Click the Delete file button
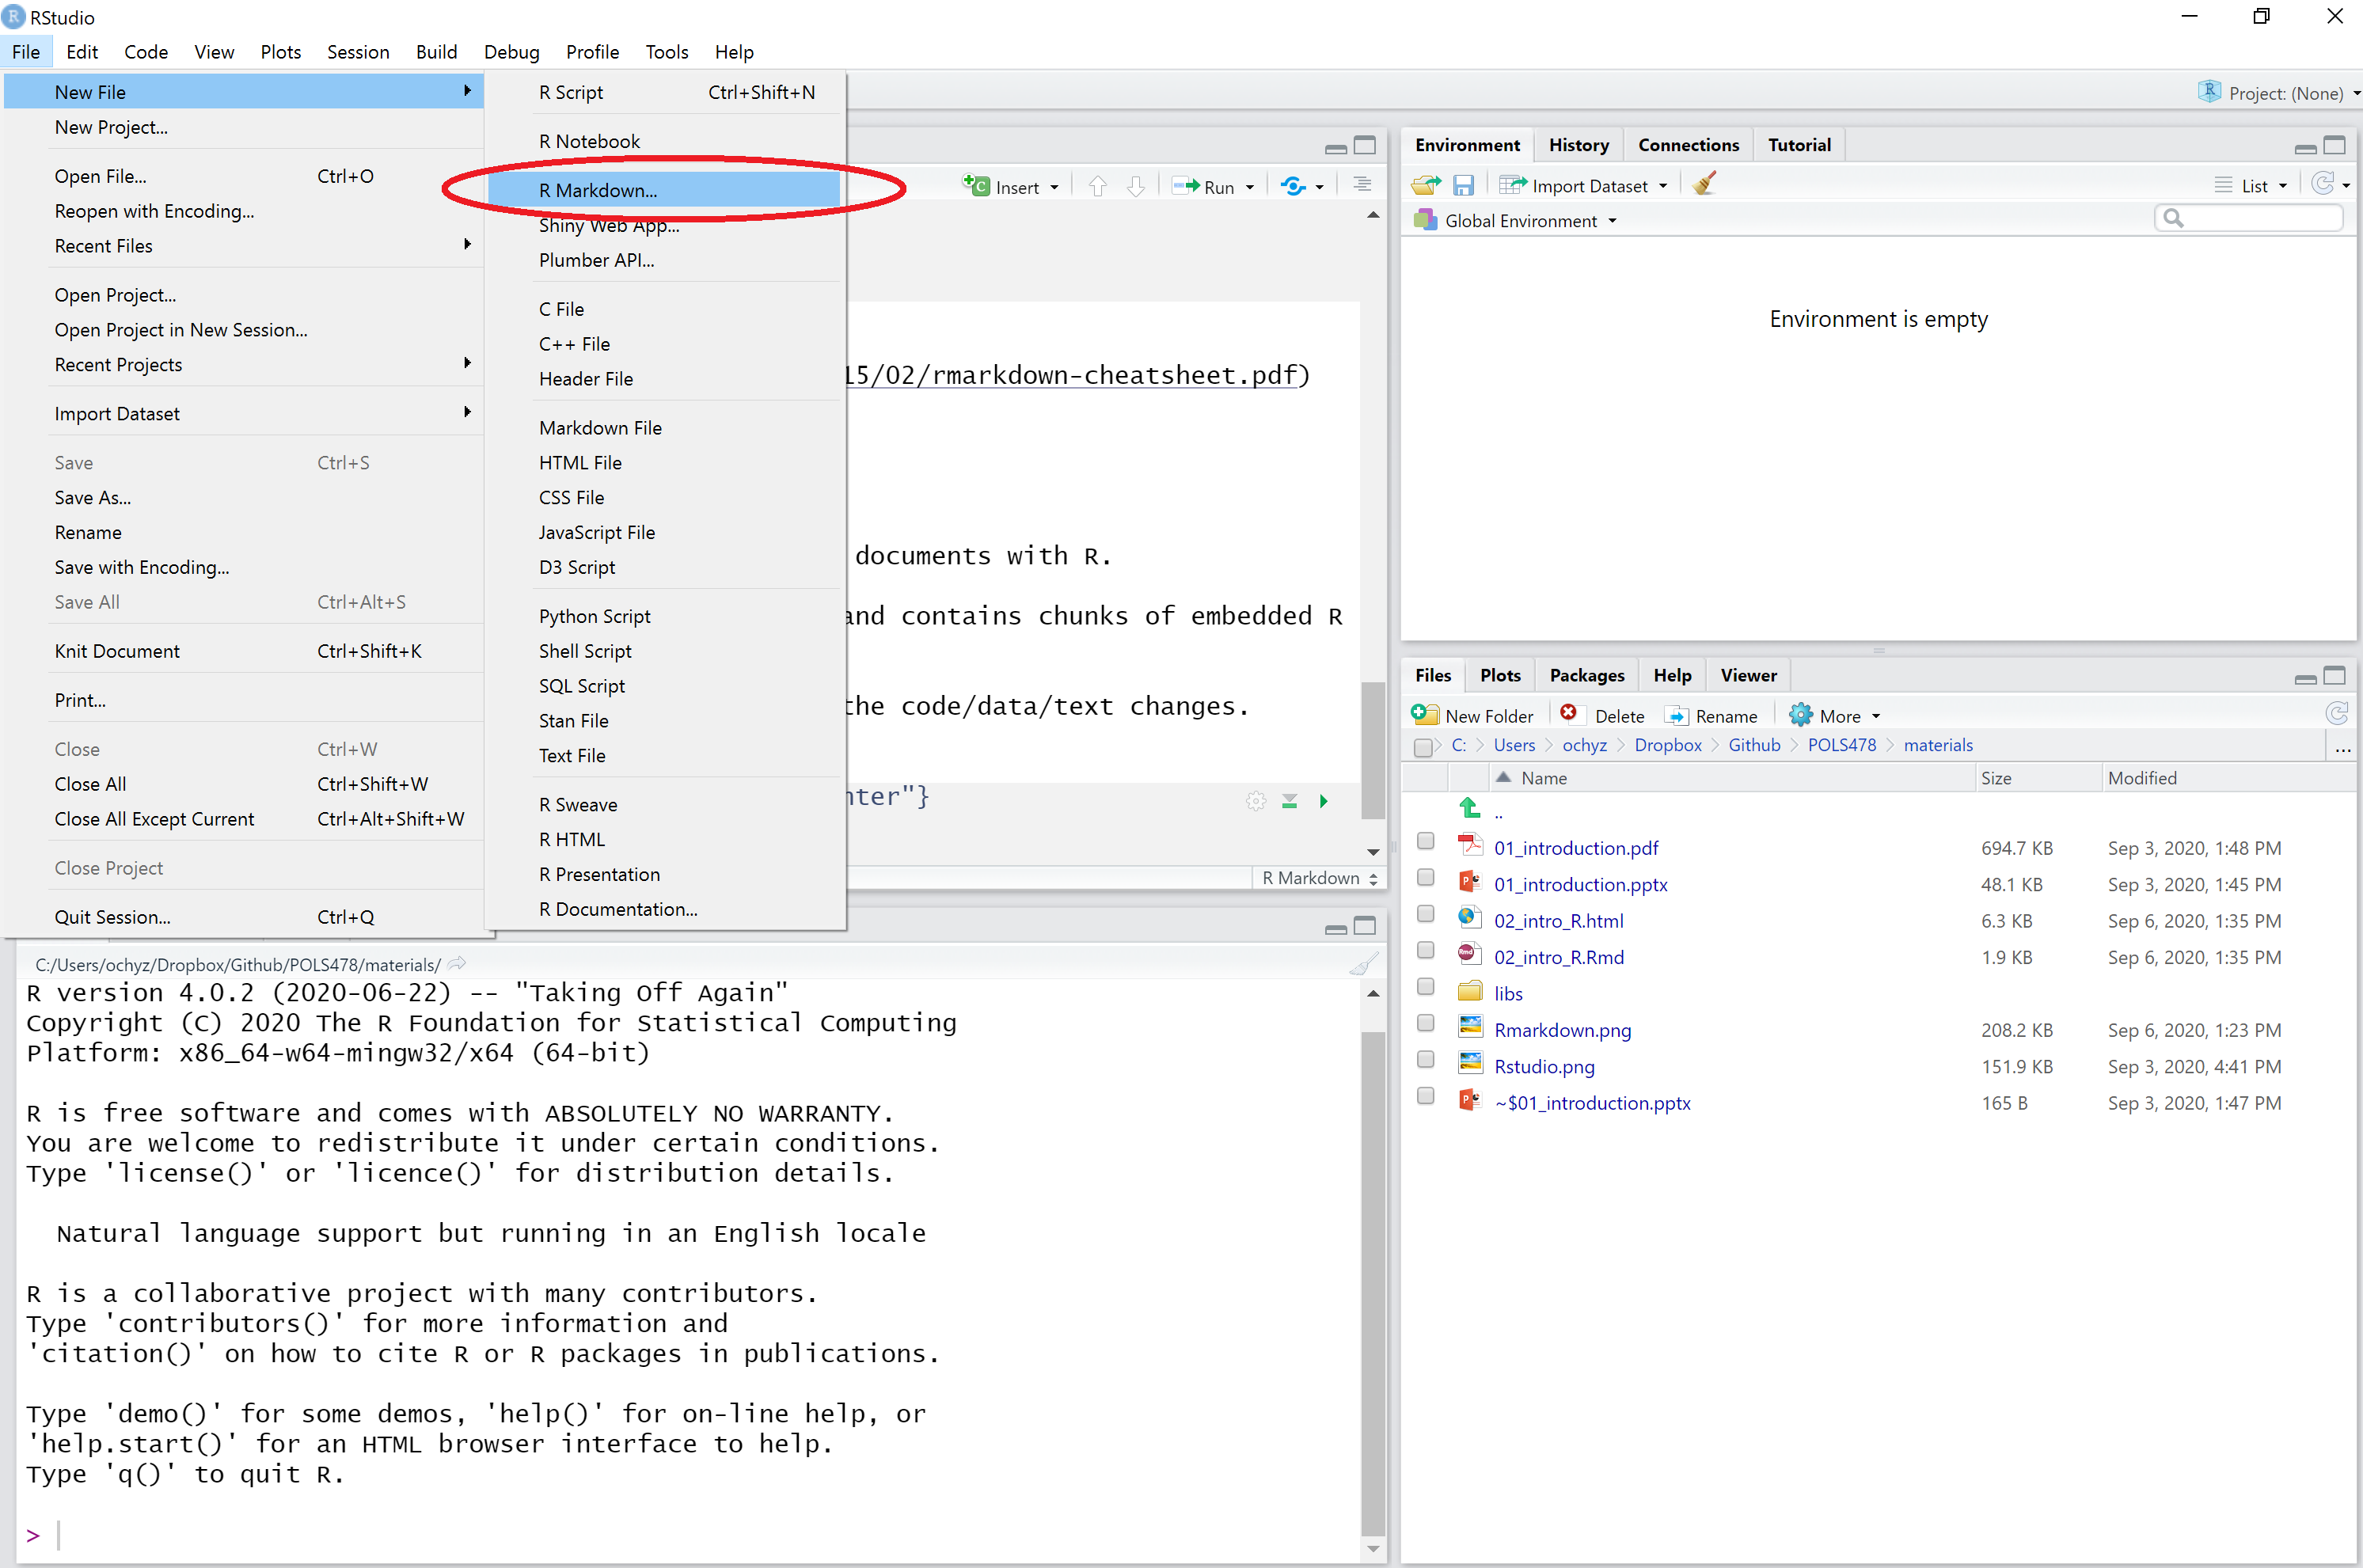 [1602, 716]
